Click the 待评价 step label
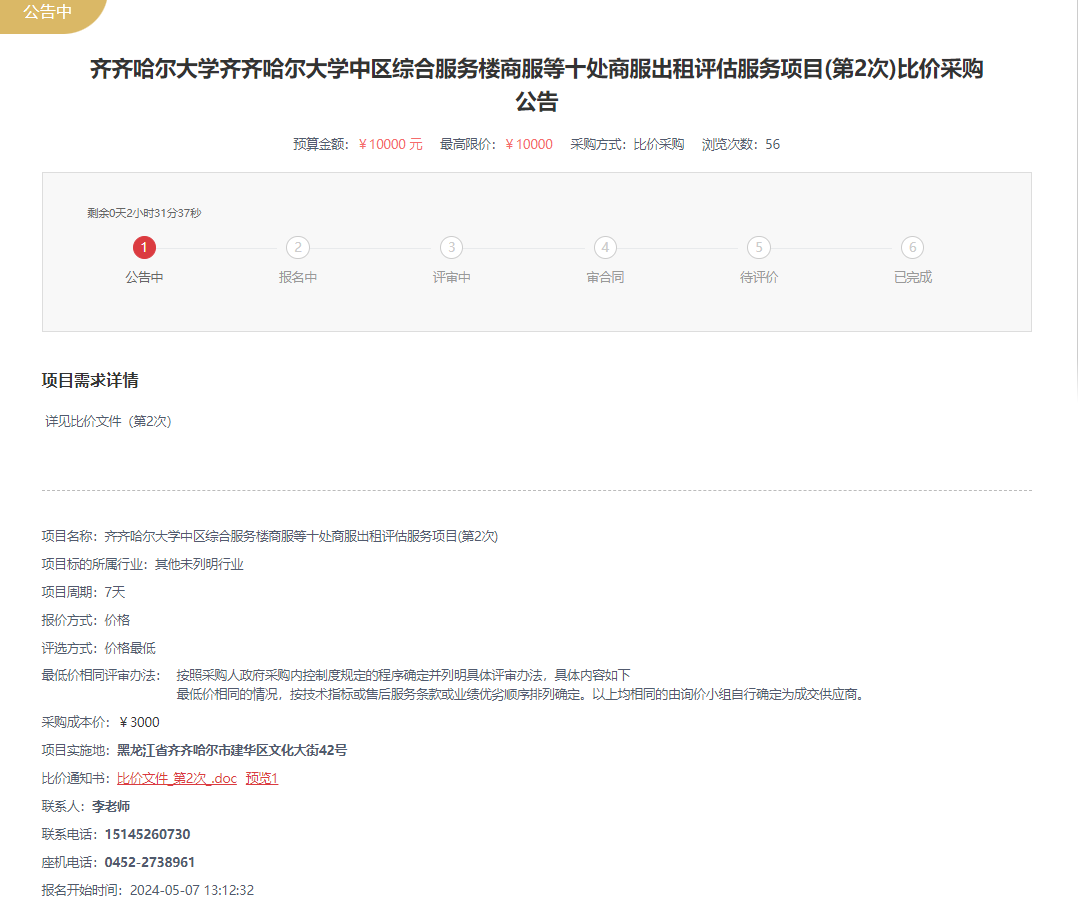1078x899 pixels. point(759,277)
